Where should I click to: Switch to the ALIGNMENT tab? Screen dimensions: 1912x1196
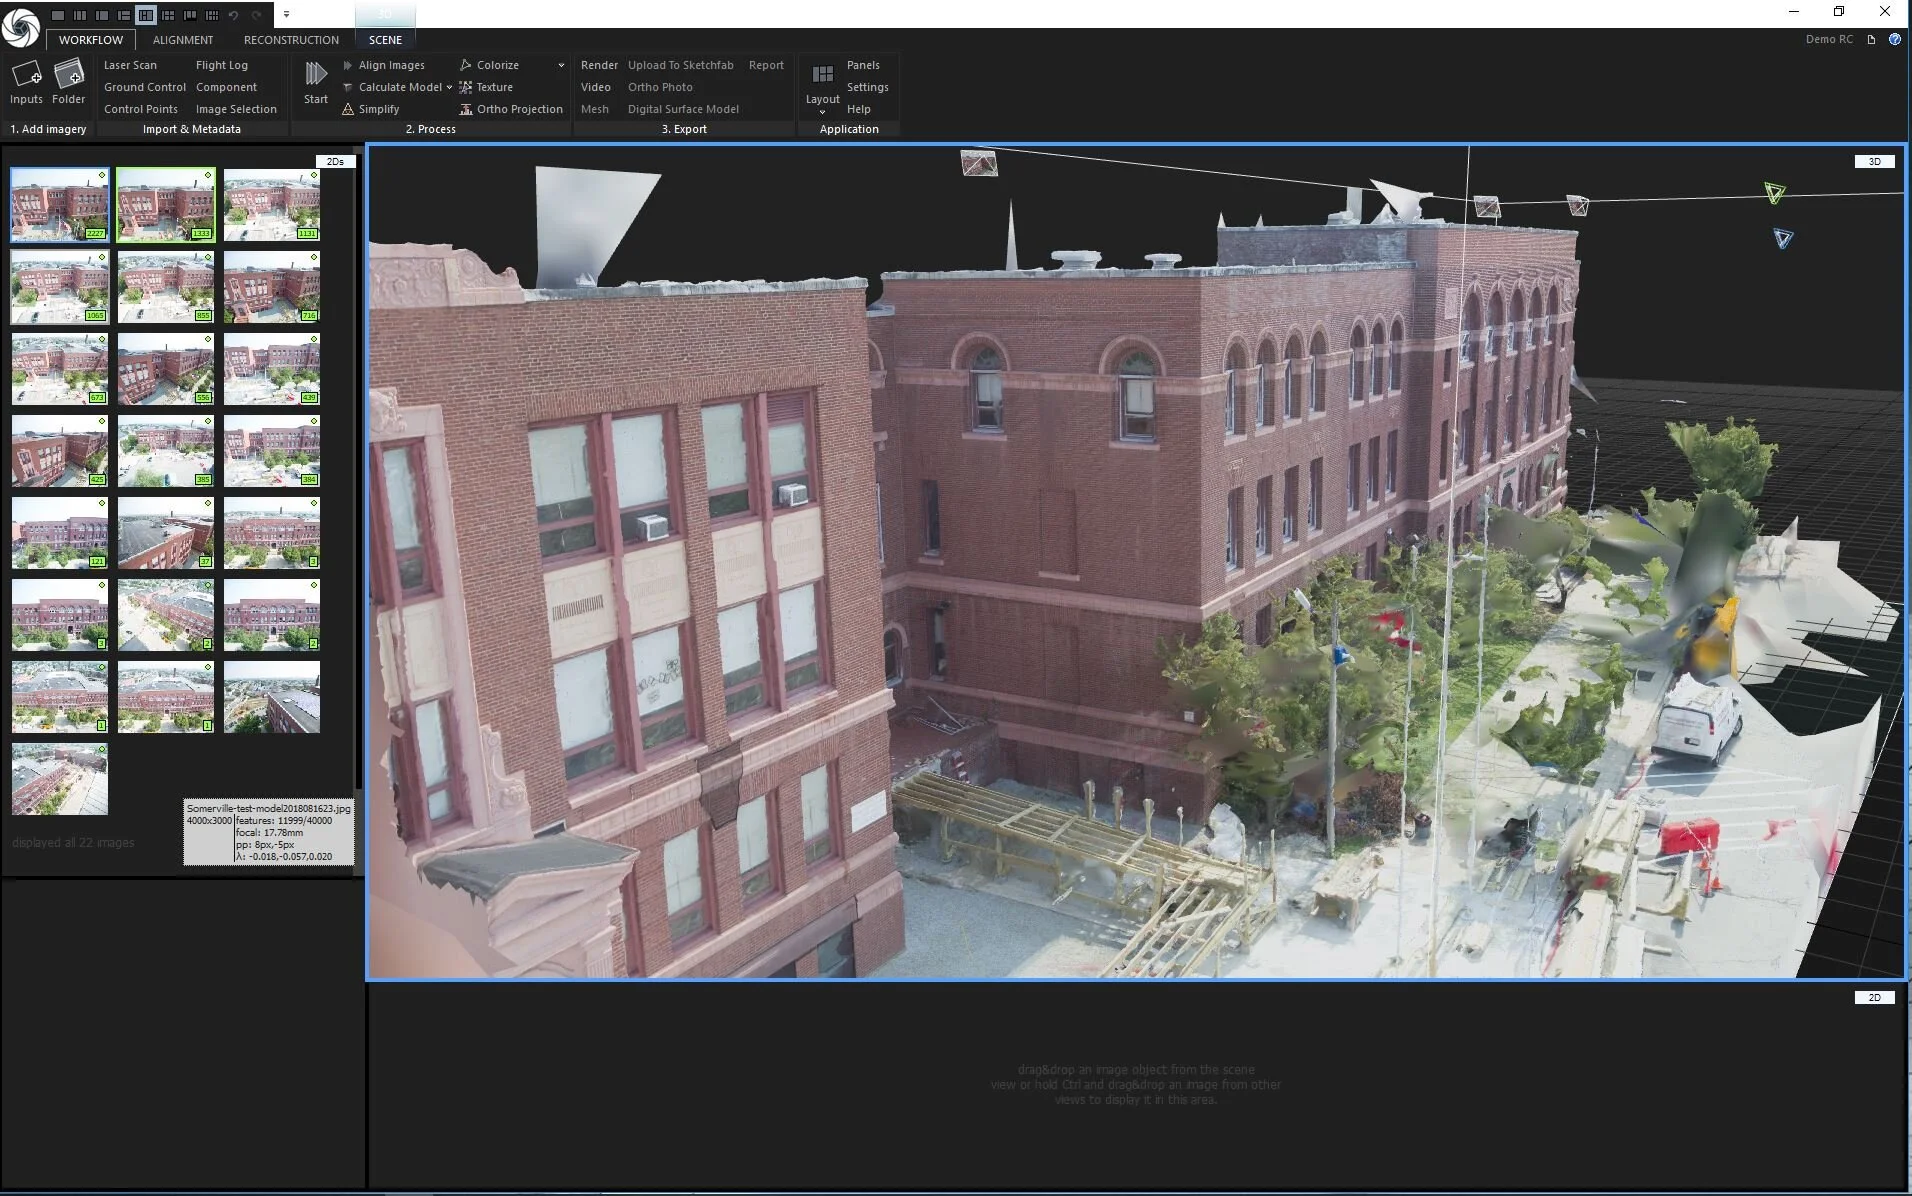(x=183, y=40)
